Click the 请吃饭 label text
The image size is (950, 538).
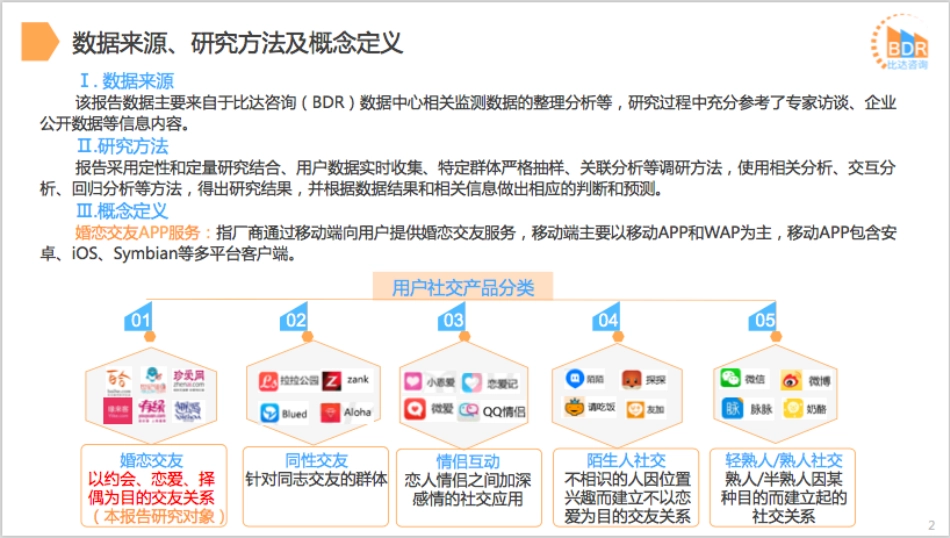click(601, 407)
